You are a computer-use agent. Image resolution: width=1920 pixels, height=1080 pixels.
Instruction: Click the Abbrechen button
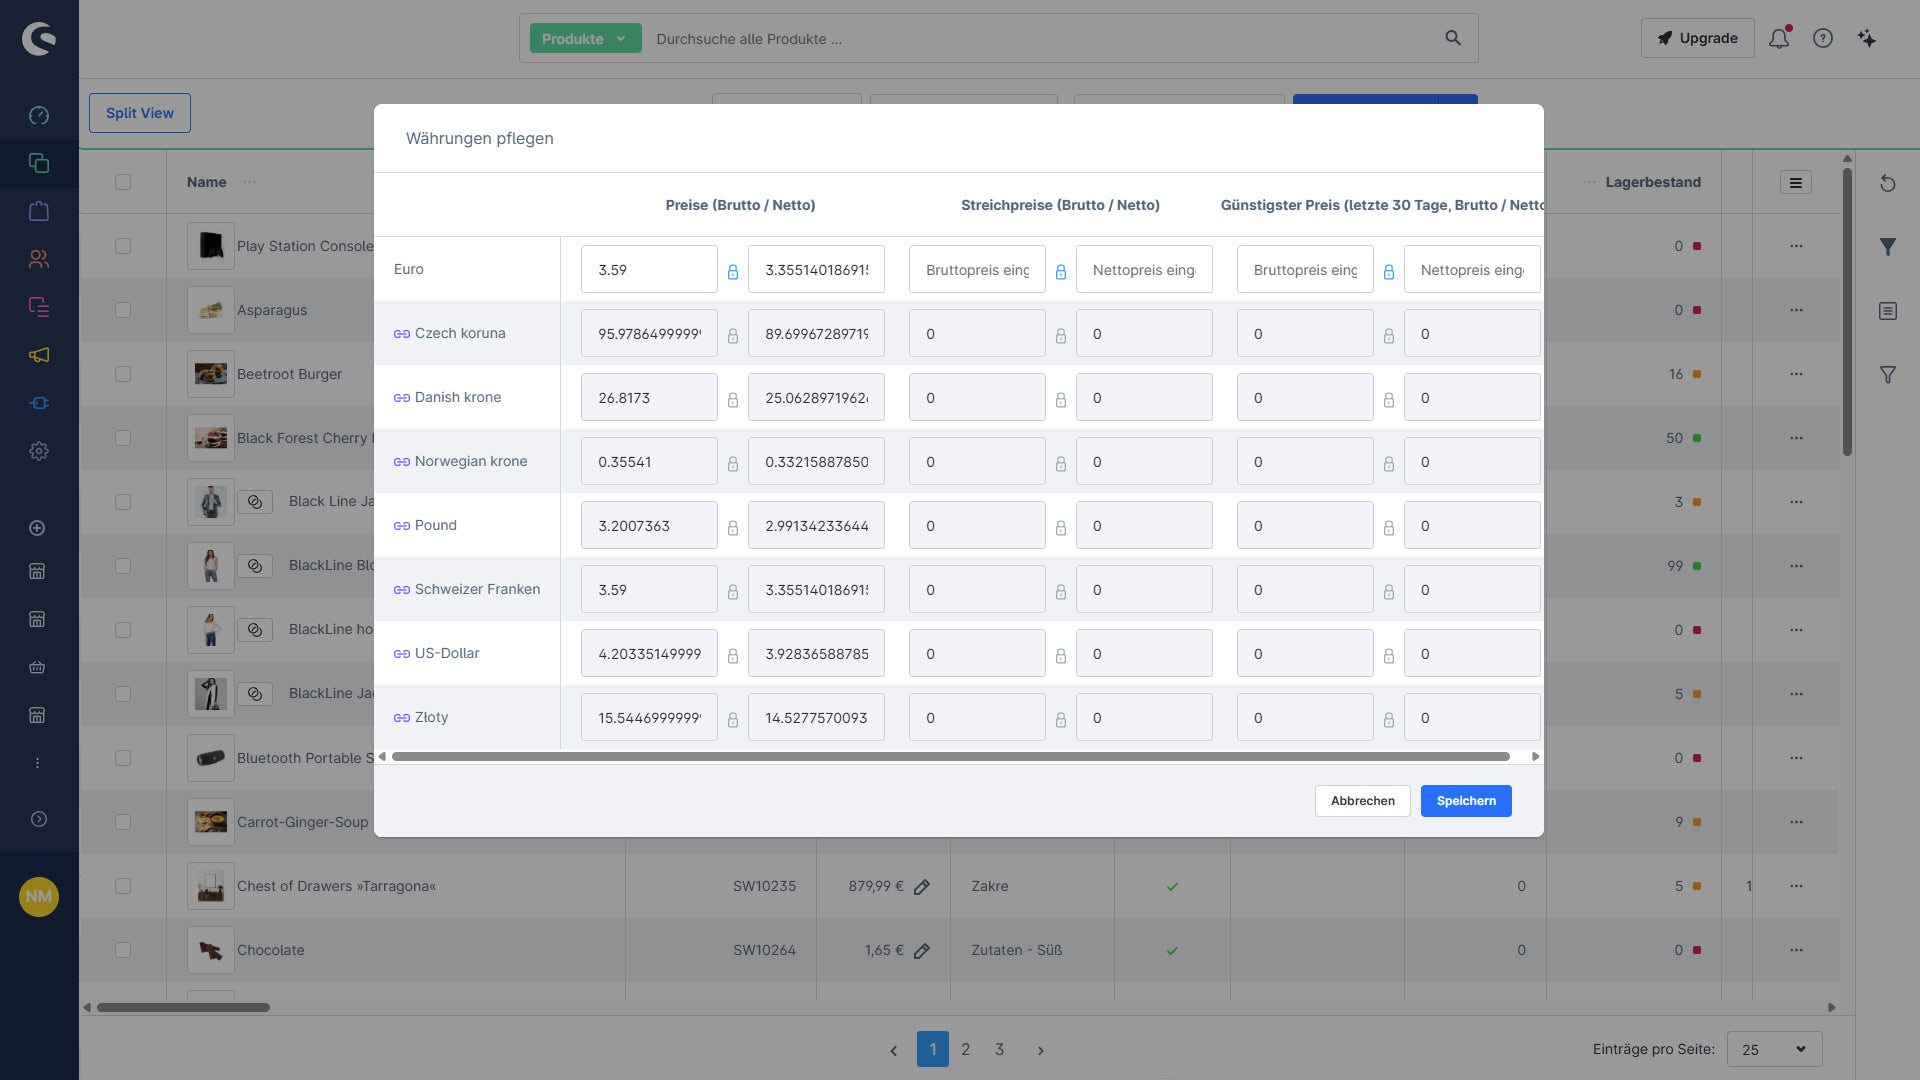1362,801
